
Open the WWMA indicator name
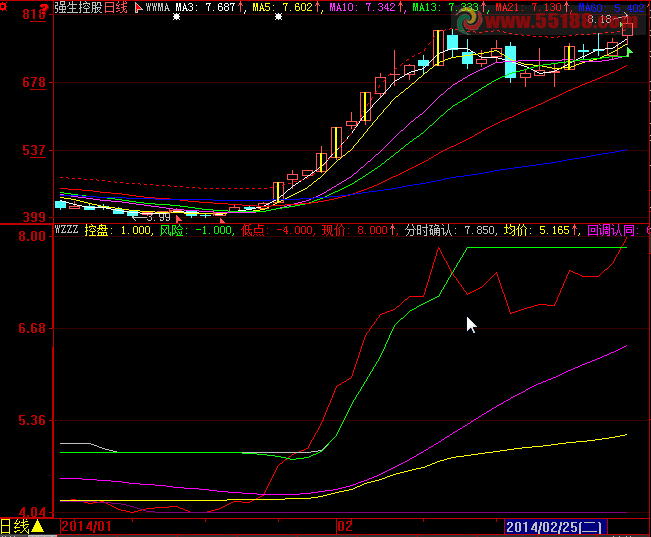tap(158, 8)
